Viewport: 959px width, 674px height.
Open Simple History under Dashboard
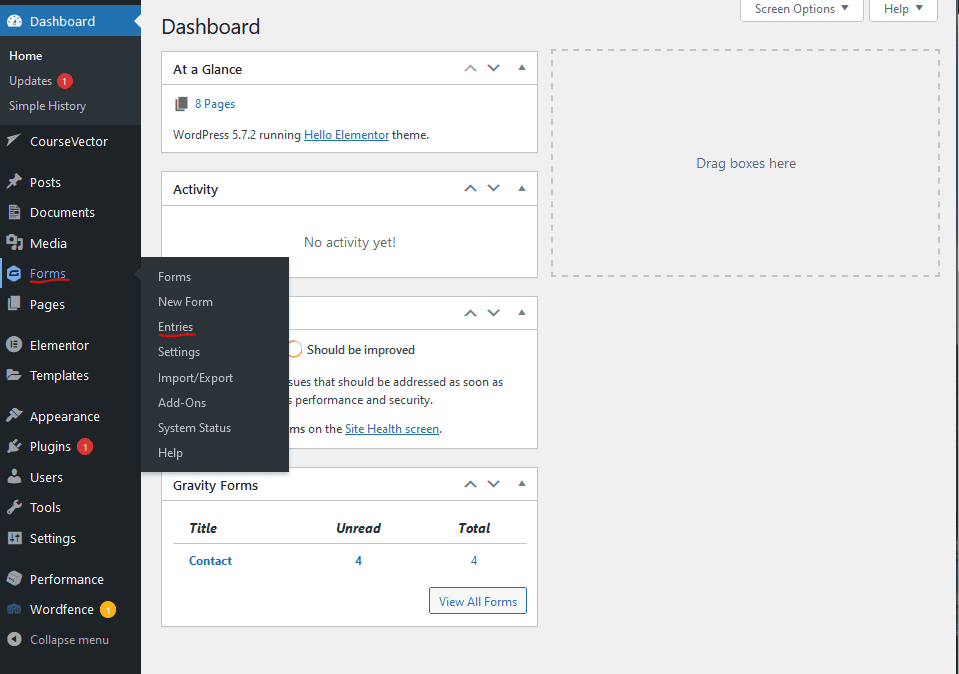tap(47, 106)
